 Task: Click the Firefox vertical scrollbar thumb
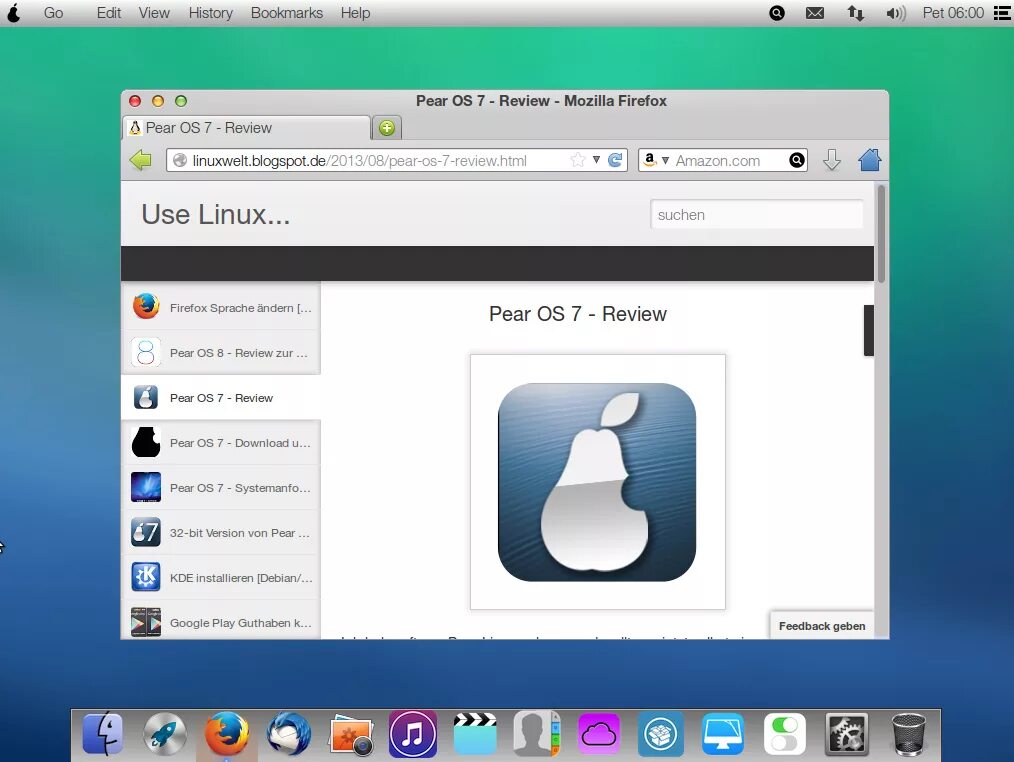(881, 233)
